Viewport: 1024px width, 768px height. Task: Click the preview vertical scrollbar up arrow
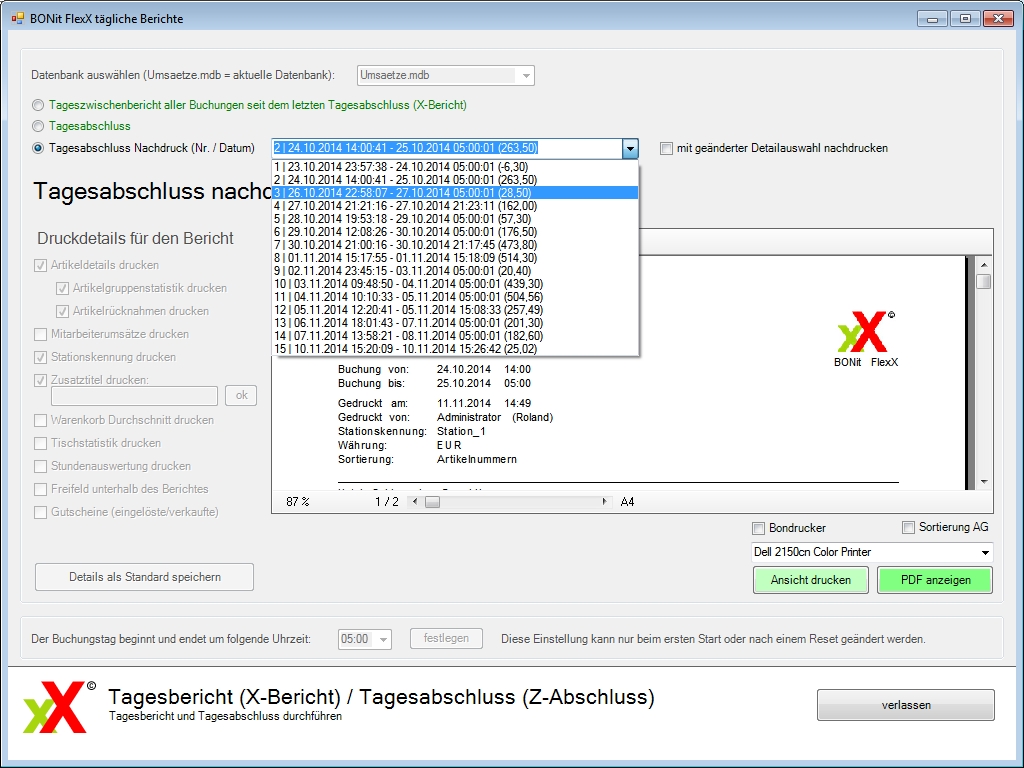pyautogui.click(x=984, y=264)
